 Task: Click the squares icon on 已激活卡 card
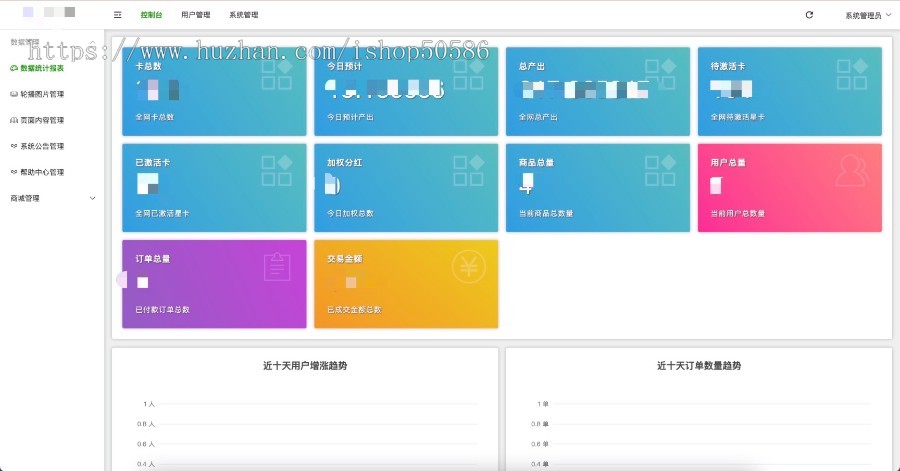pos(277,170)
